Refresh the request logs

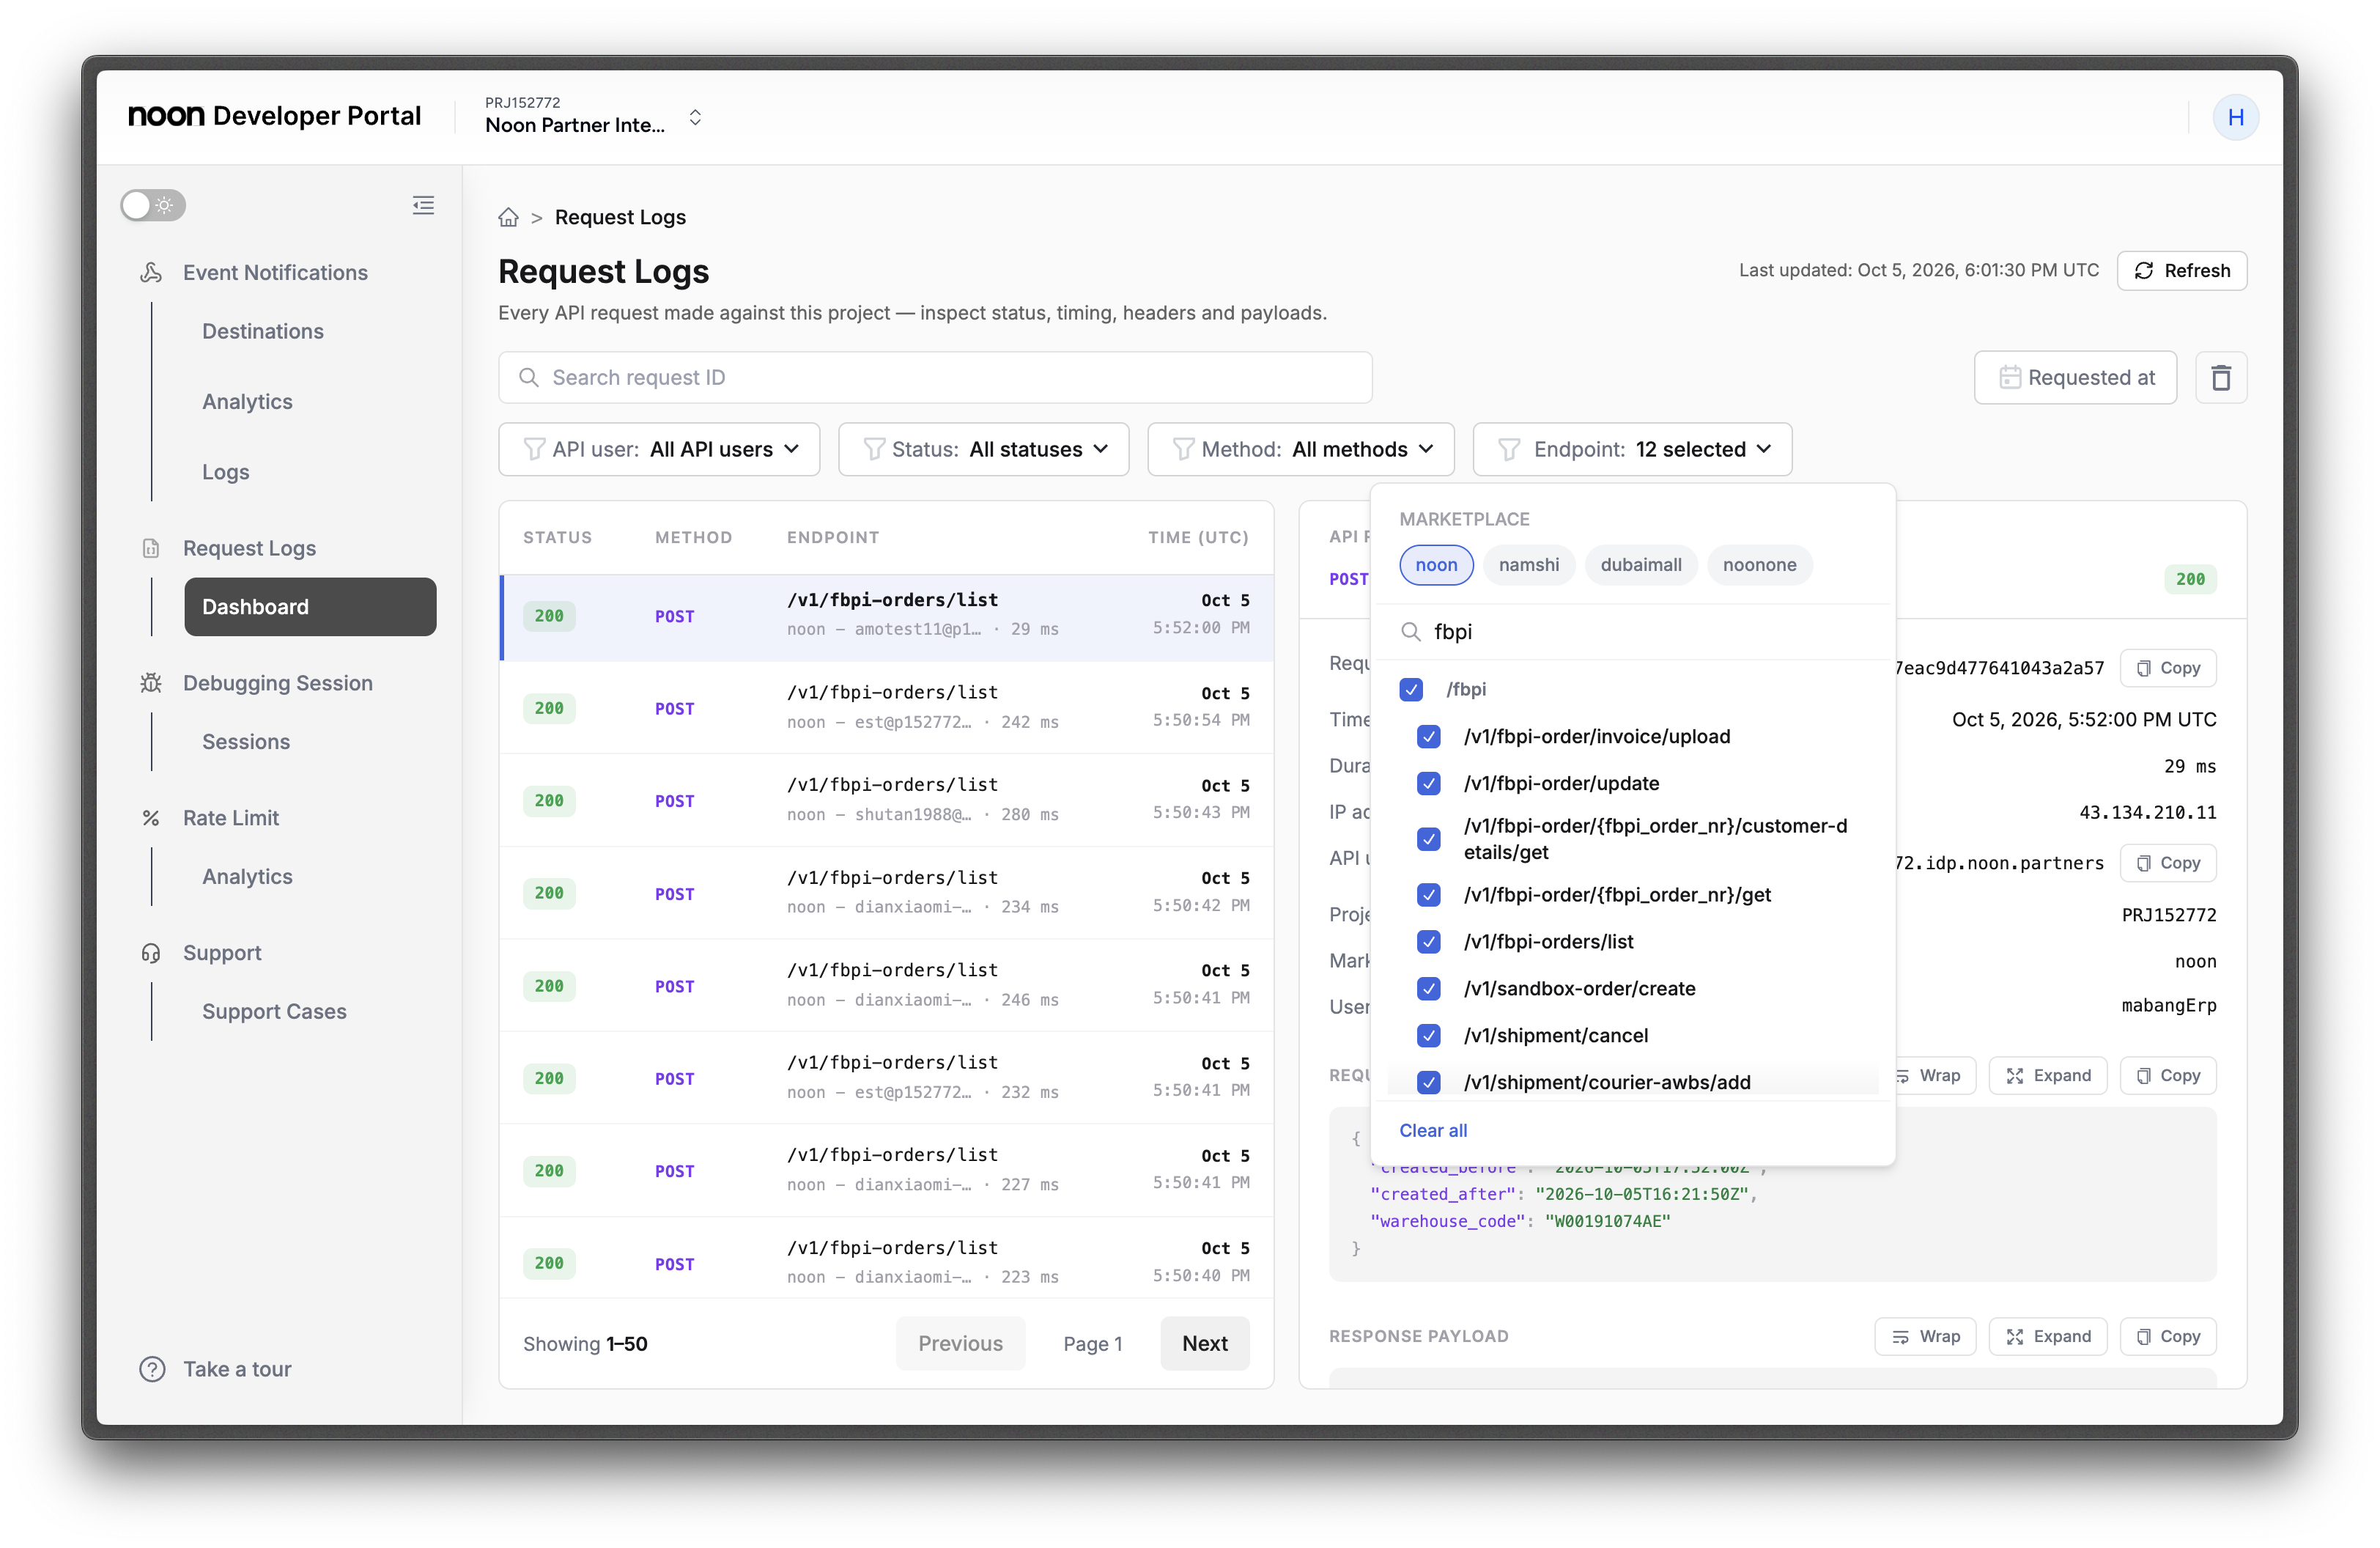click(x=2181, y=270)
